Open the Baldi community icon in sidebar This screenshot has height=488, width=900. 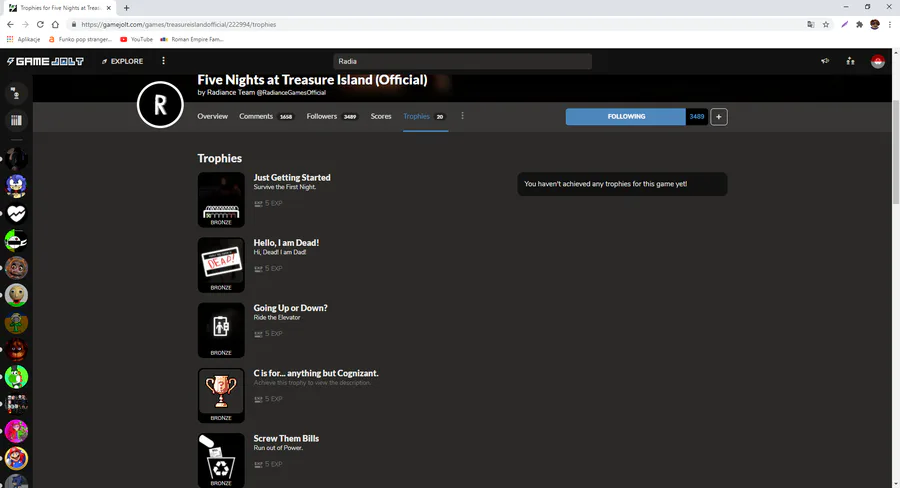(x=16, y=295)
